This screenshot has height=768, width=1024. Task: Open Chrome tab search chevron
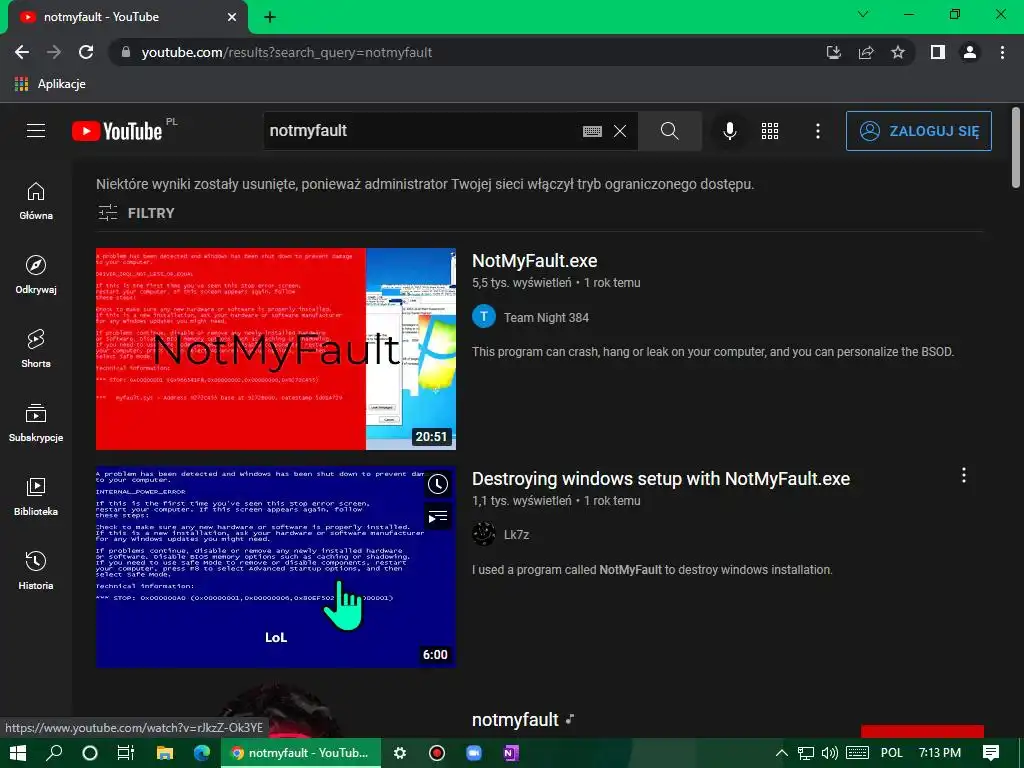pos(863,14)
